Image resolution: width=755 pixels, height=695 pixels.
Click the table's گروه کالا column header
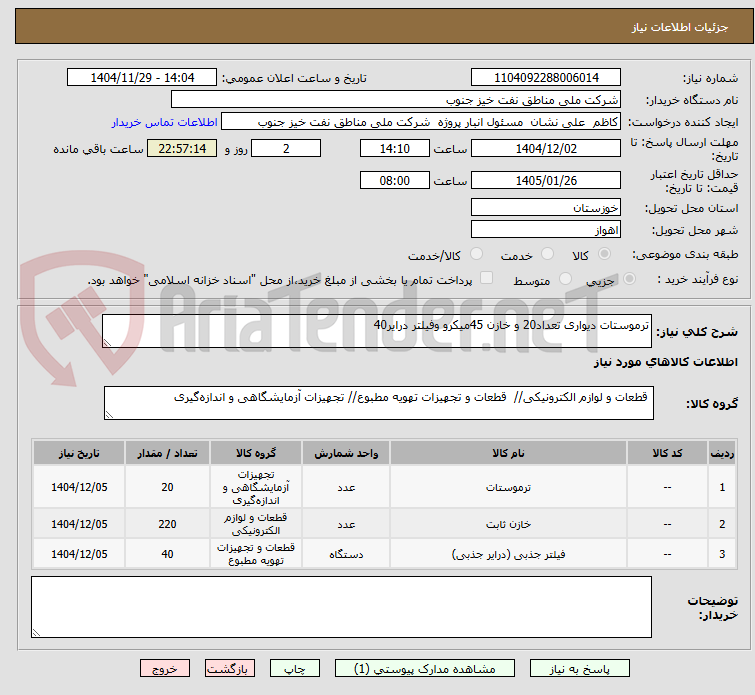[x=256, y=453]
